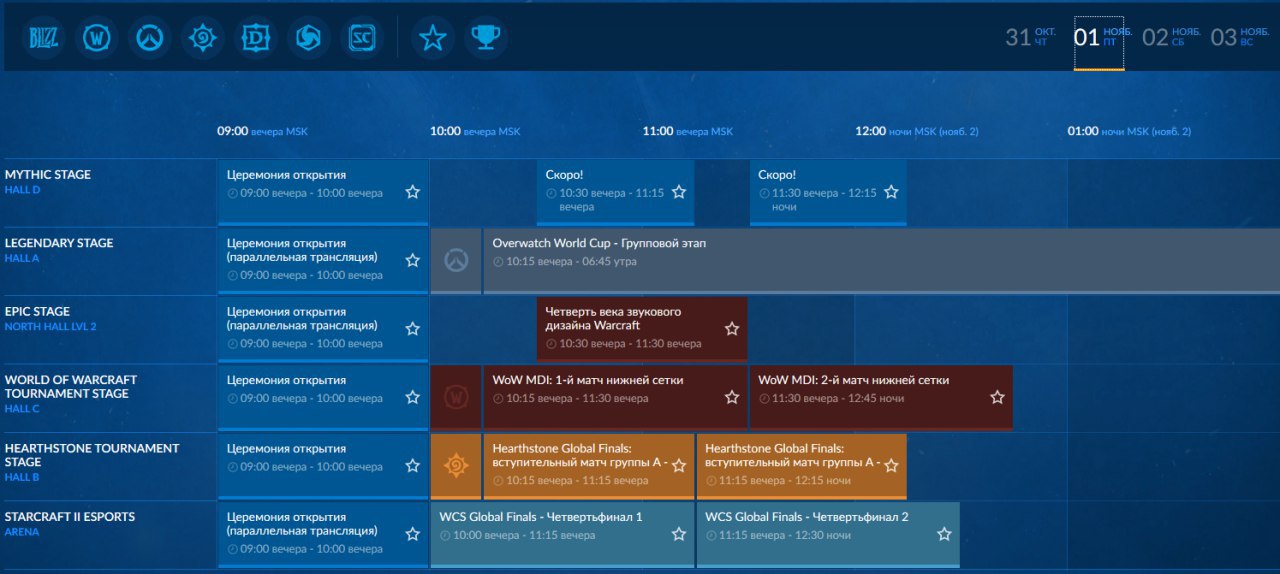Select Hearthstone Tournament Stage Hall B label
Image resolution: width=1280 pixels, height=574 pixels.
pos(92,462)
